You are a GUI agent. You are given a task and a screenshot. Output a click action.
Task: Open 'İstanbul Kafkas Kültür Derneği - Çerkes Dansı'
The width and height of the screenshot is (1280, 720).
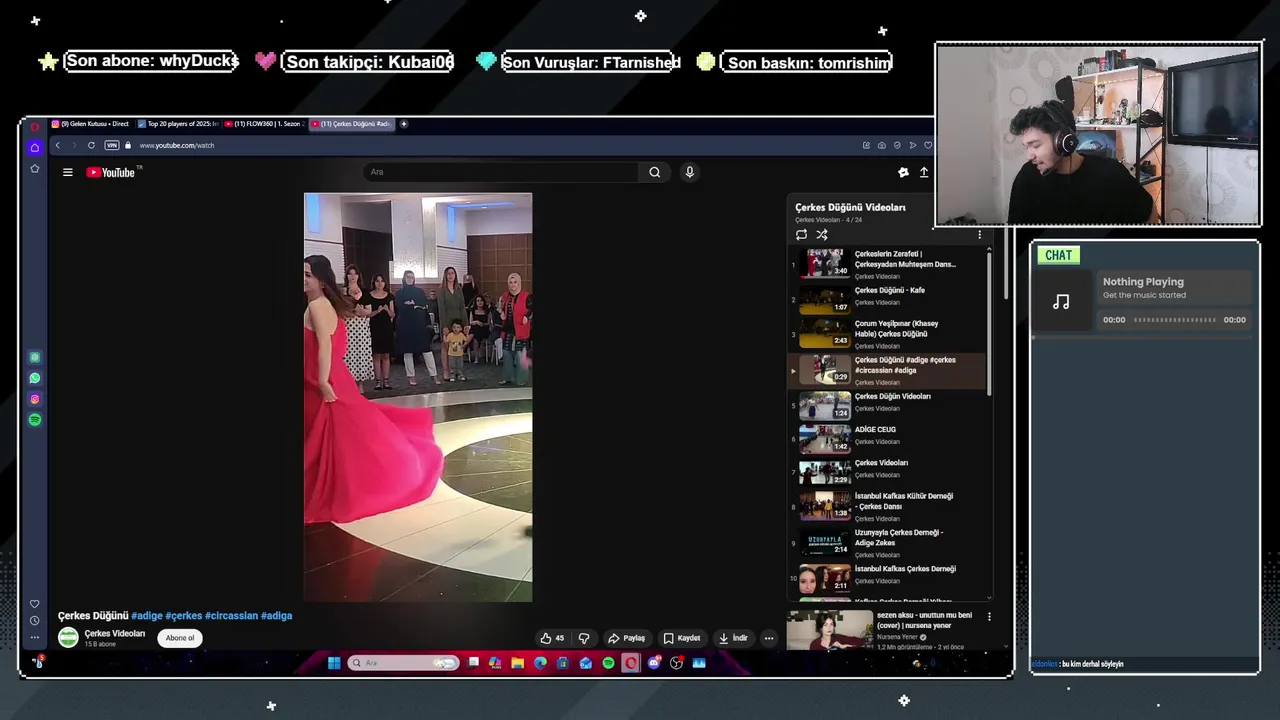point(888,506)
